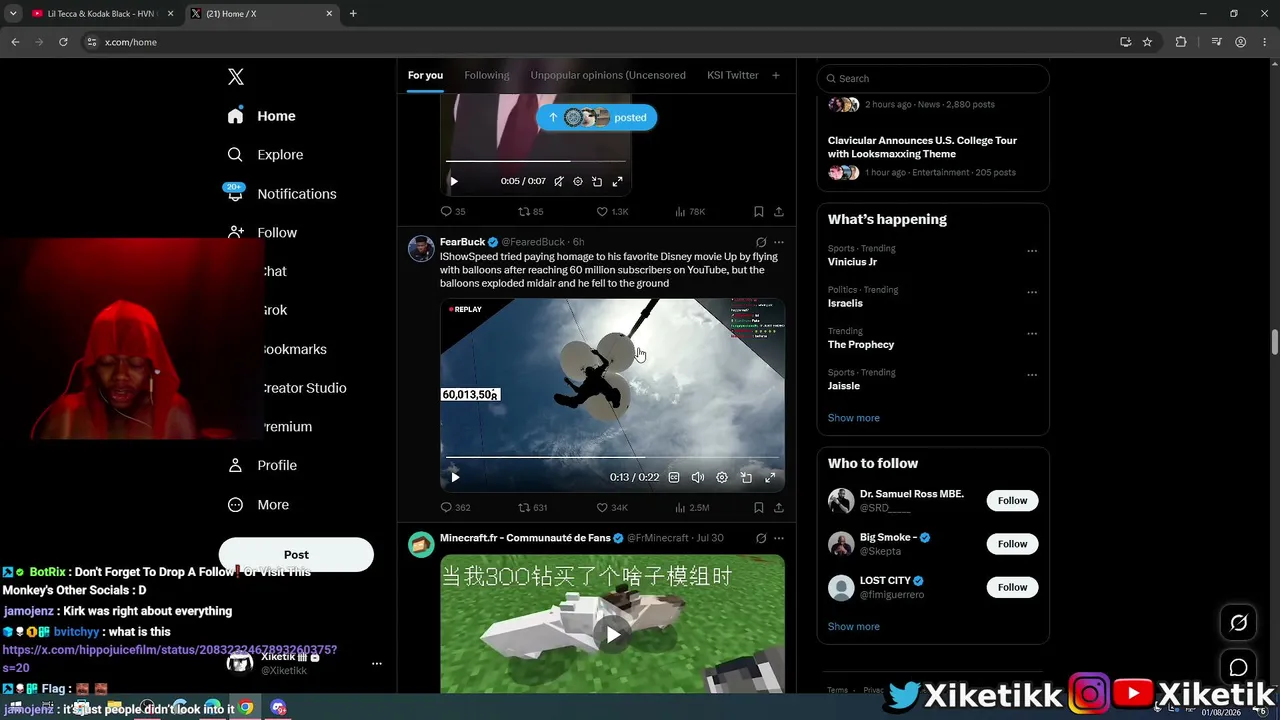Repost the post with 85 reposts

point(530,212)
